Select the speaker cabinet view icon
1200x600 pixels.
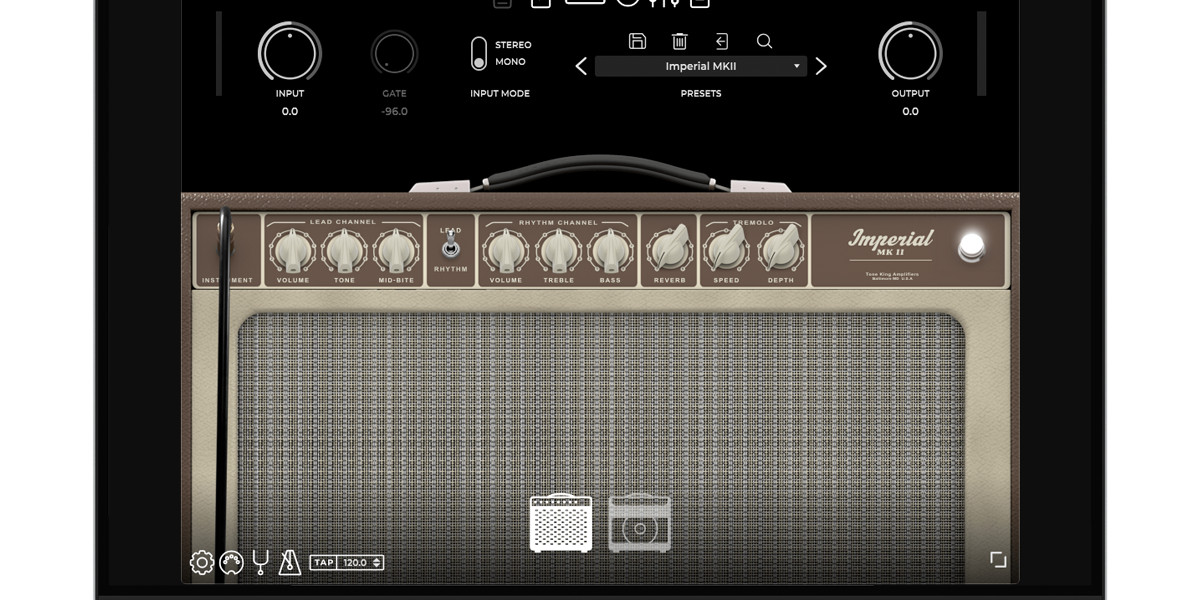(640, 523)
